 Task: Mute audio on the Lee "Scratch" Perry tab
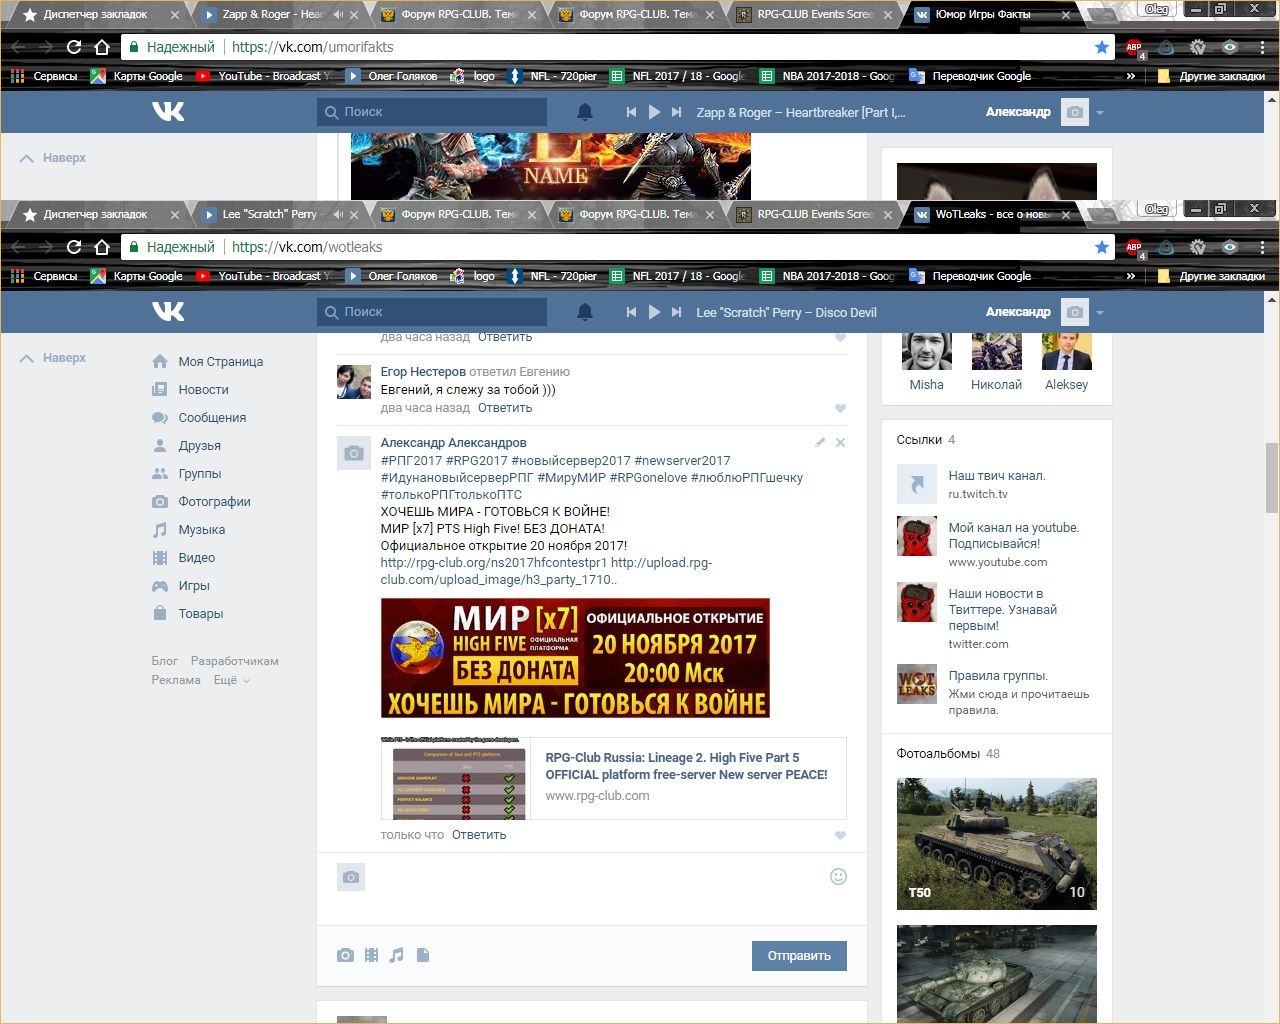point(338,214)
